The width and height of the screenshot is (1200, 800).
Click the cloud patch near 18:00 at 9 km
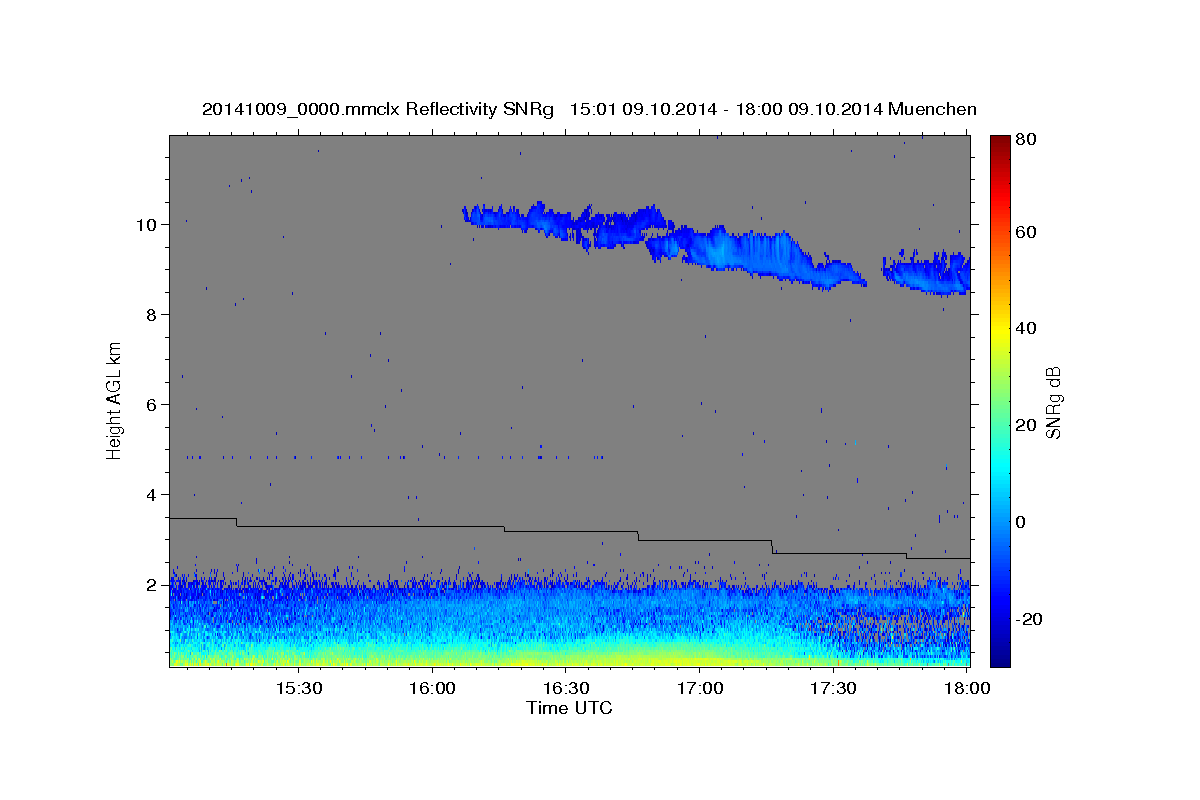926,272
